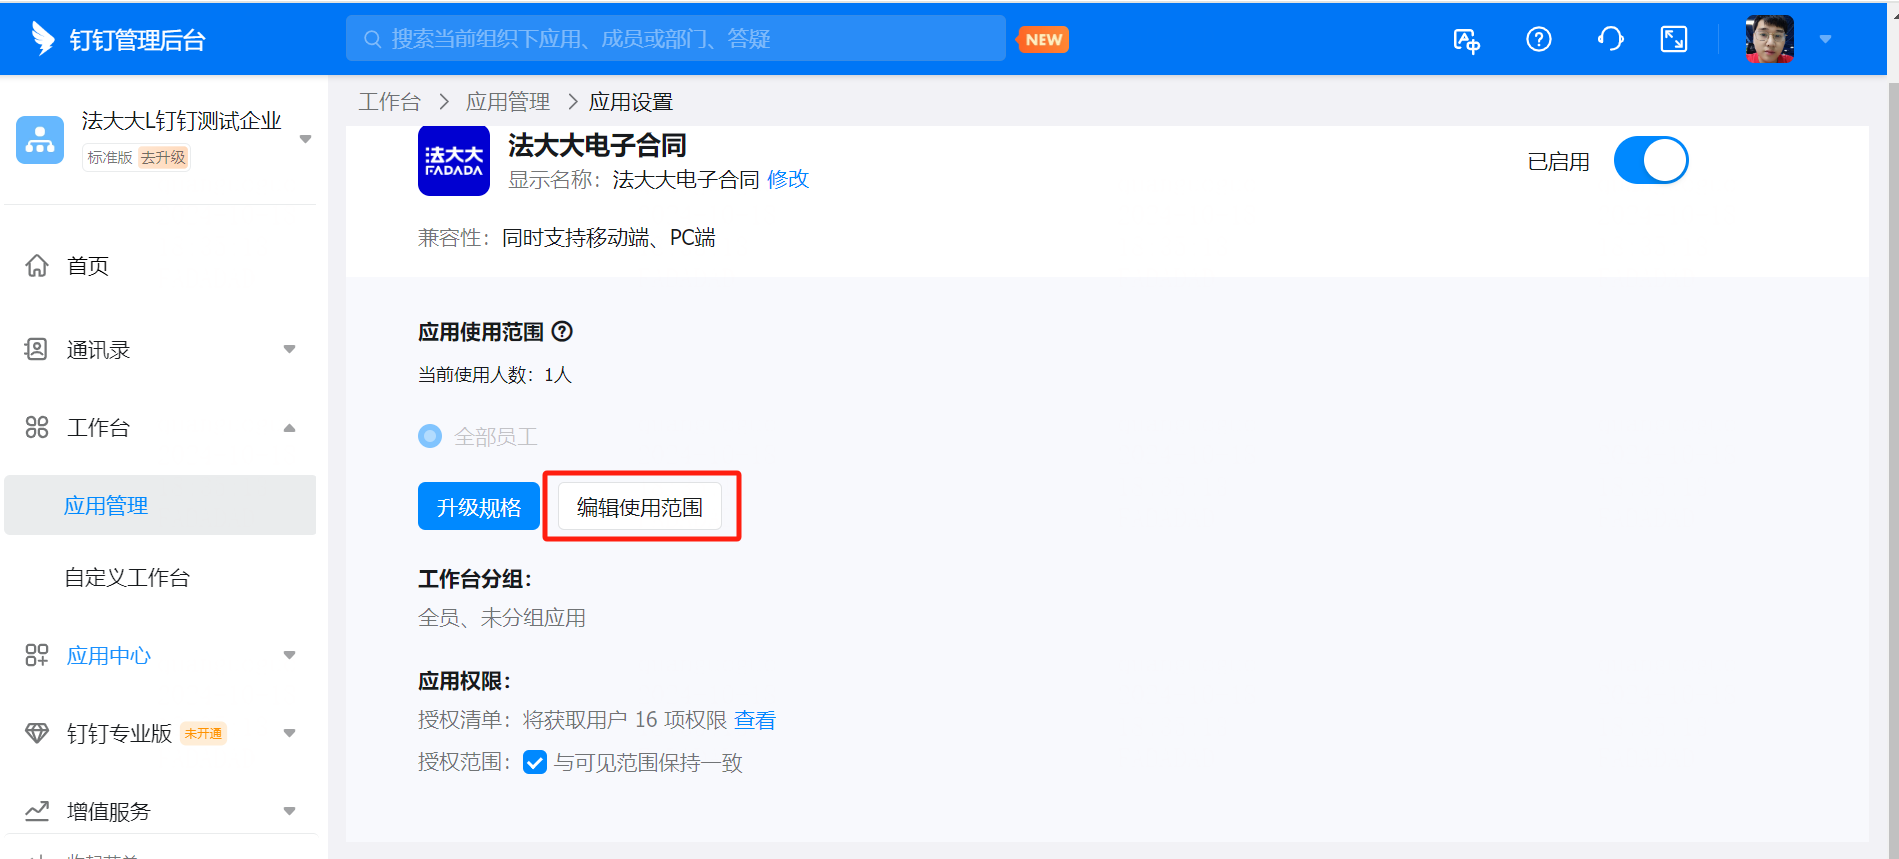The image size is (1899, 859).
Task: Click the fullscreen expand icon
Action: (x=1673, y=39)
